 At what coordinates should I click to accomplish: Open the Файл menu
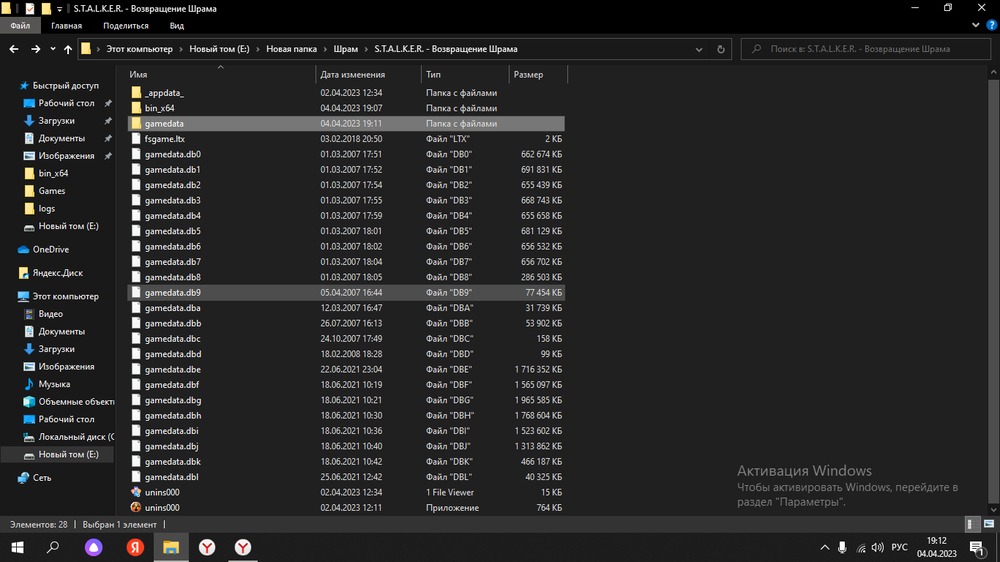pos(20,26)
